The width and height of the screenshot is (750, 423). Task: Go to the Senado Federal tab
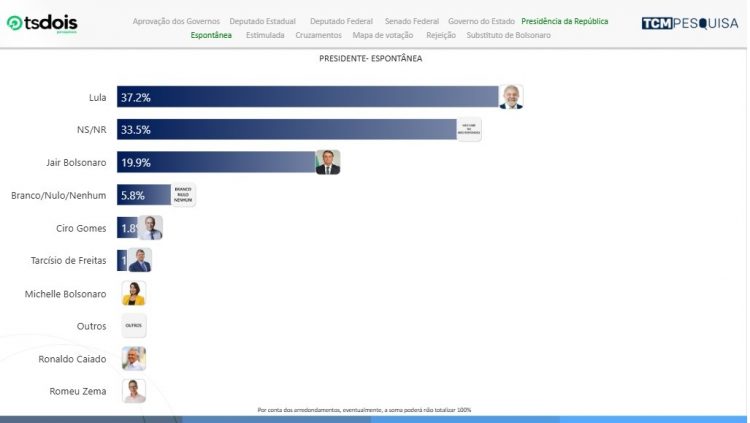click(410, 21)
